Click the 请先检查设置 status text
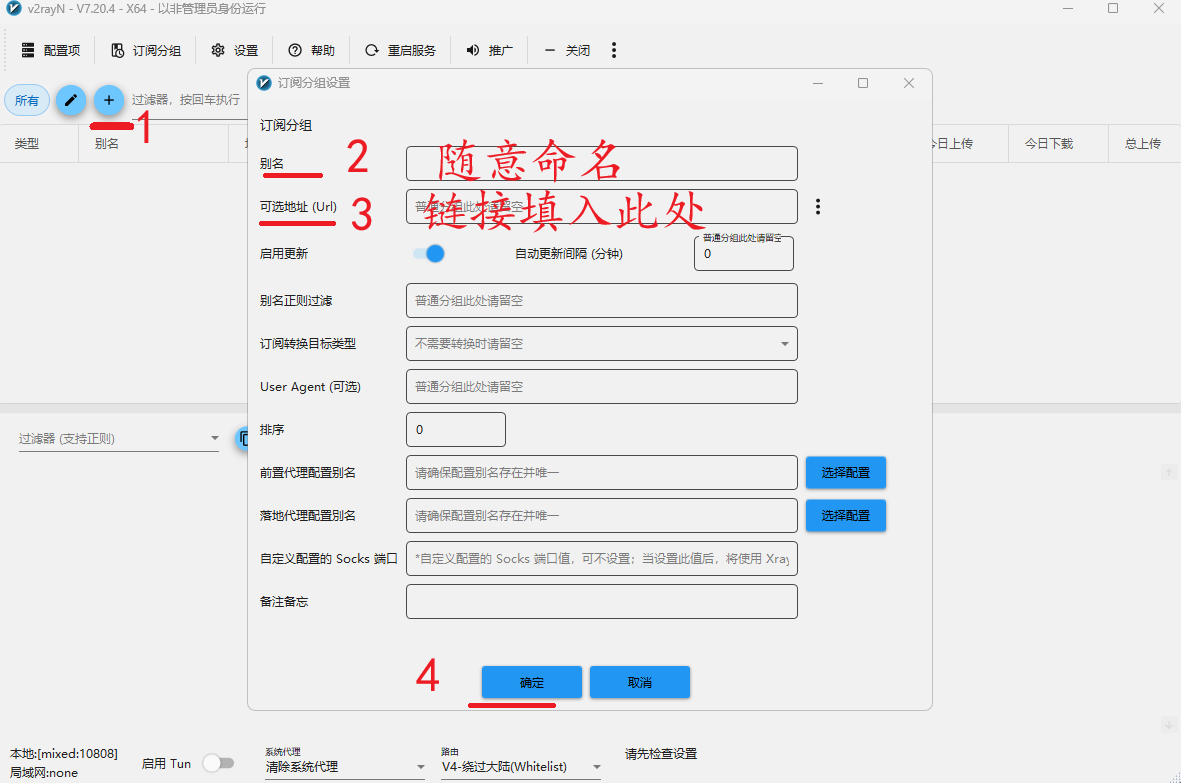 [x=661, y=754]
